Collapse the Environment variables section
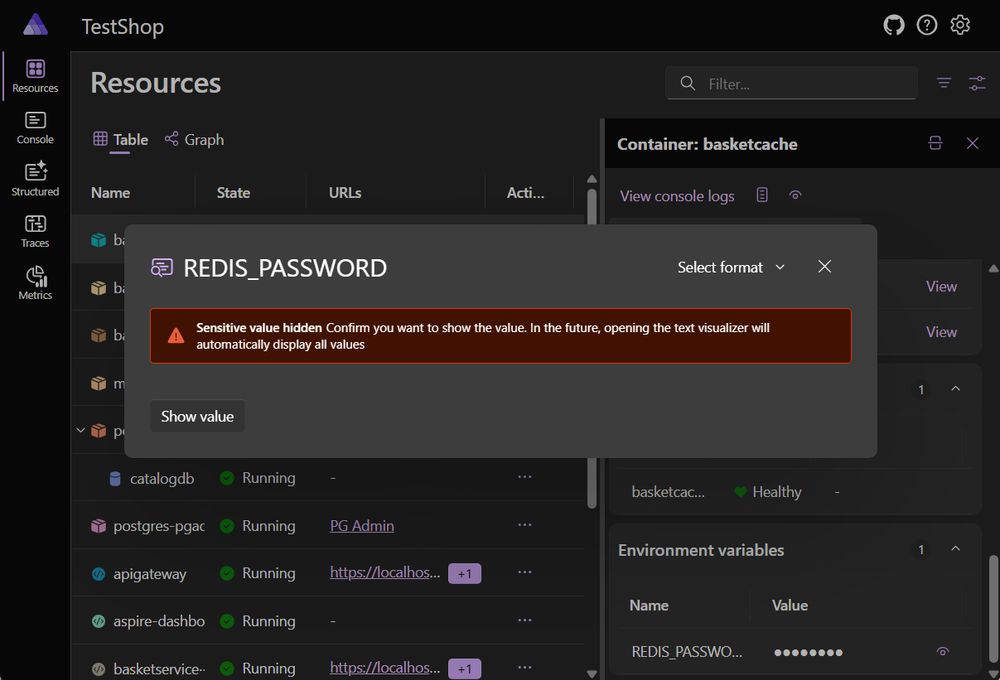Image resolution: width=1000 pixels, height=680 pixels. (x=955, y=549)
